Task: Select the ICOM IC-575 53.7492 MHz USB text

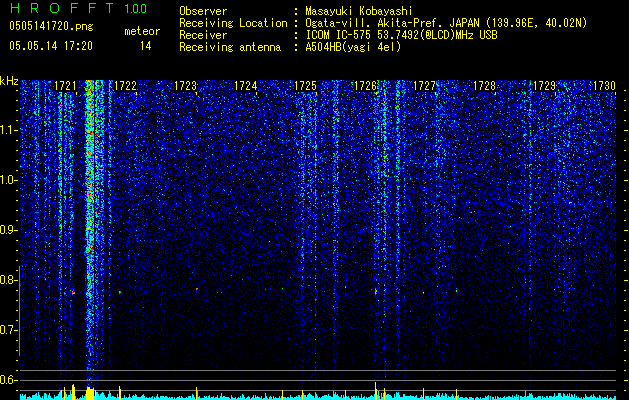Action: click(x=401, y=35)
